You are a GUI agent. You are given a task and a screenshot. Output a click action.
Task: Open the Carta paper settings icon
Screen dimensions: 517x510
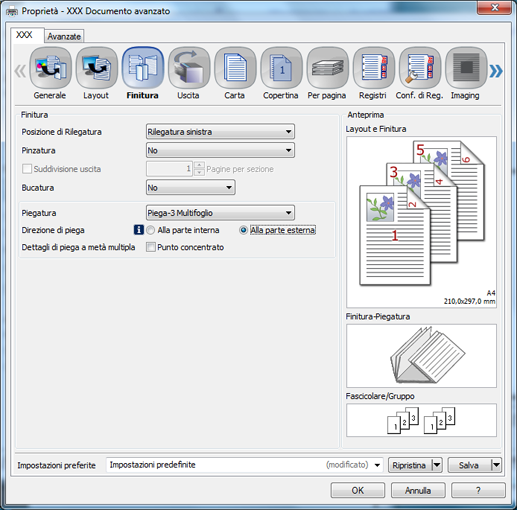tap(235, 68)
